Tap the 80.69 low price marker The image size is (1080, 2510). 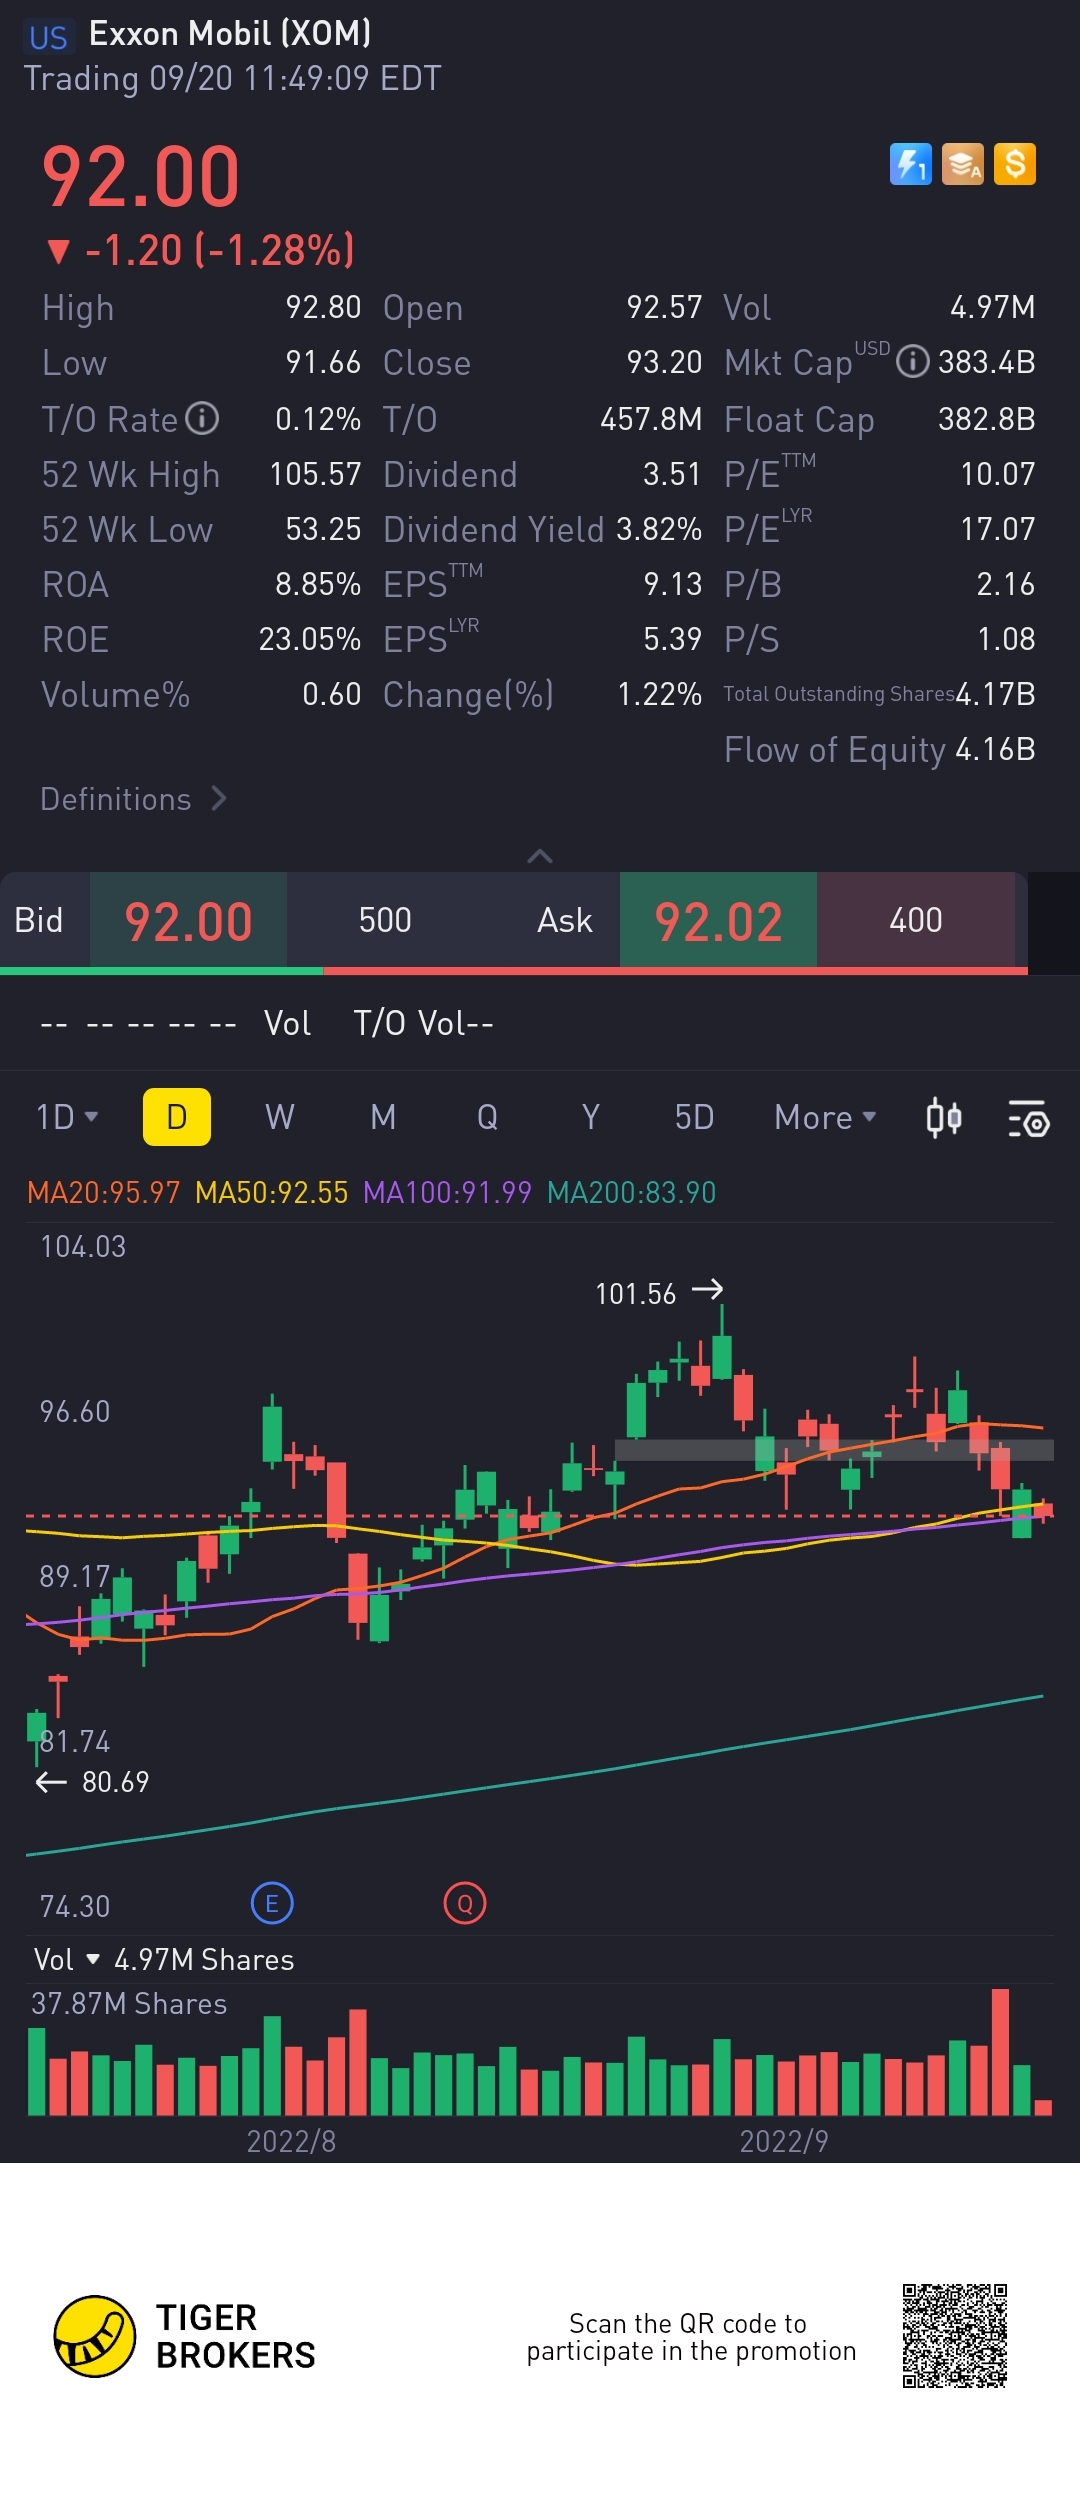click(x=92, y=1782)
